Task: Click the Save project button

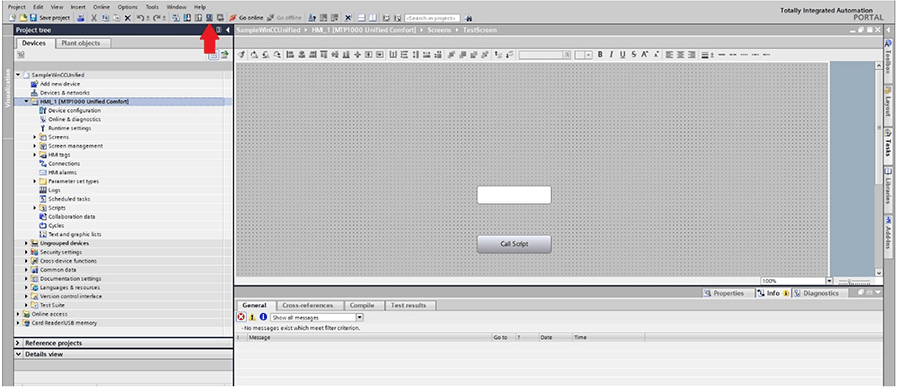Action: (x=50, y=18)
